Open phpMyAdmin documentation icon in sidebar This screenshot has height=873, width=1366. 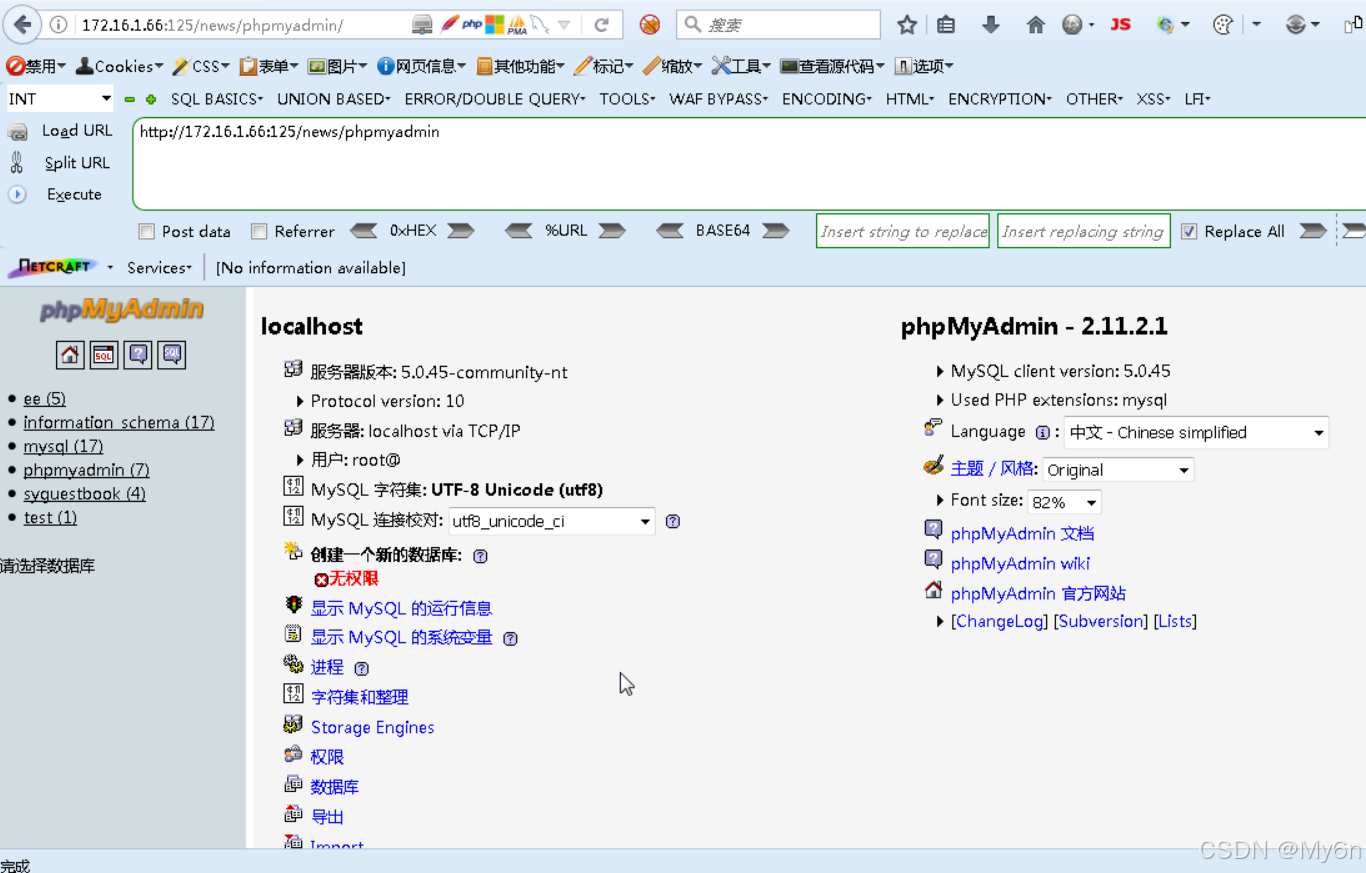(138, 354)
